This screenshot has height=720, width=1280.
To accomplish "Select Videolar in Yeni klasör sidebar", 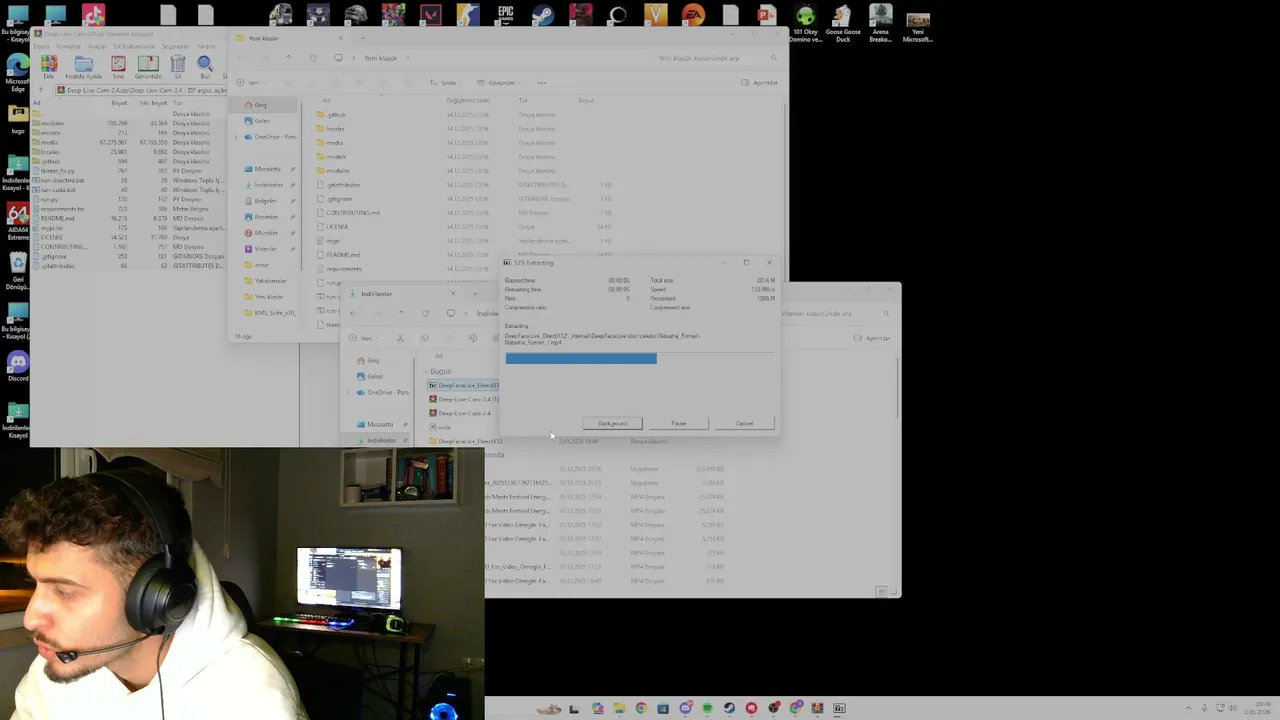I will click(265, 248).
